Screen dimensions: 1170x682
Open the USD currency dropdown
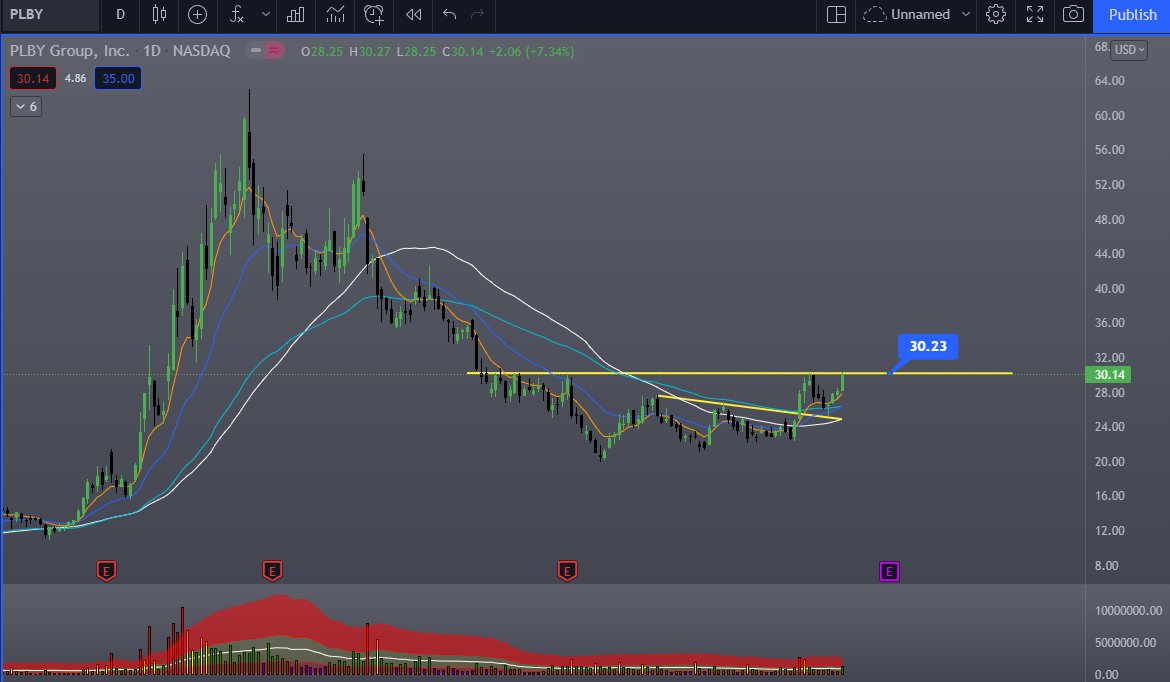point(1128,50)
